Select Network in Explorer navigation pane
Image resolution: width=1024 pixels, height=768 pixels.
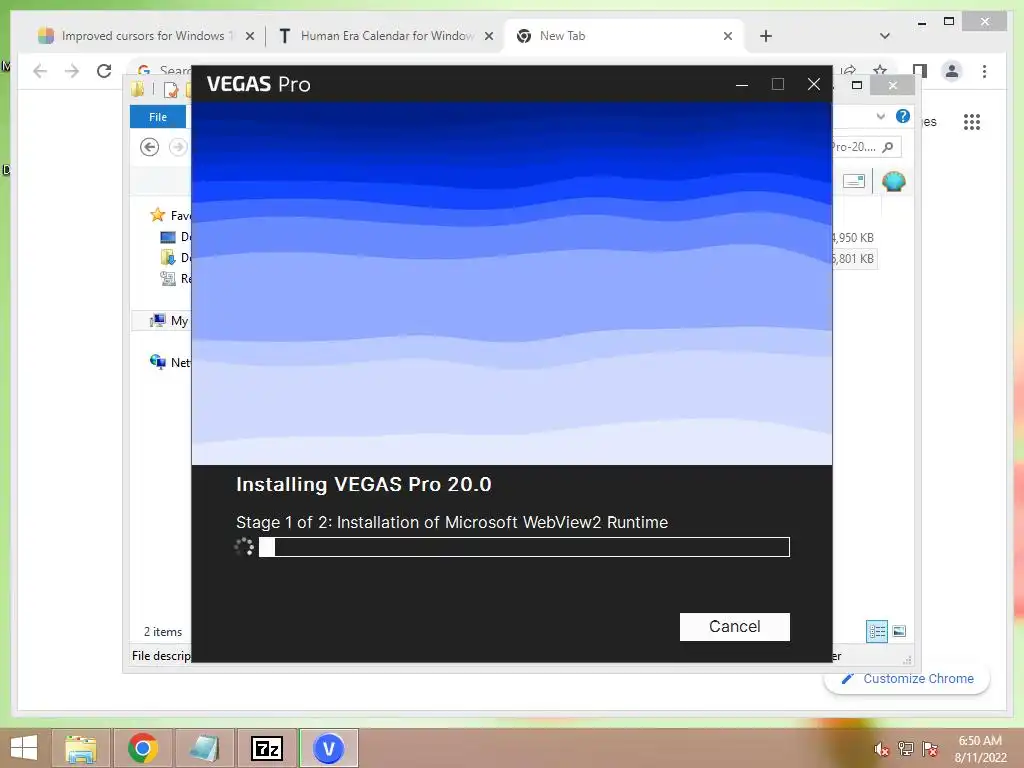170,362
